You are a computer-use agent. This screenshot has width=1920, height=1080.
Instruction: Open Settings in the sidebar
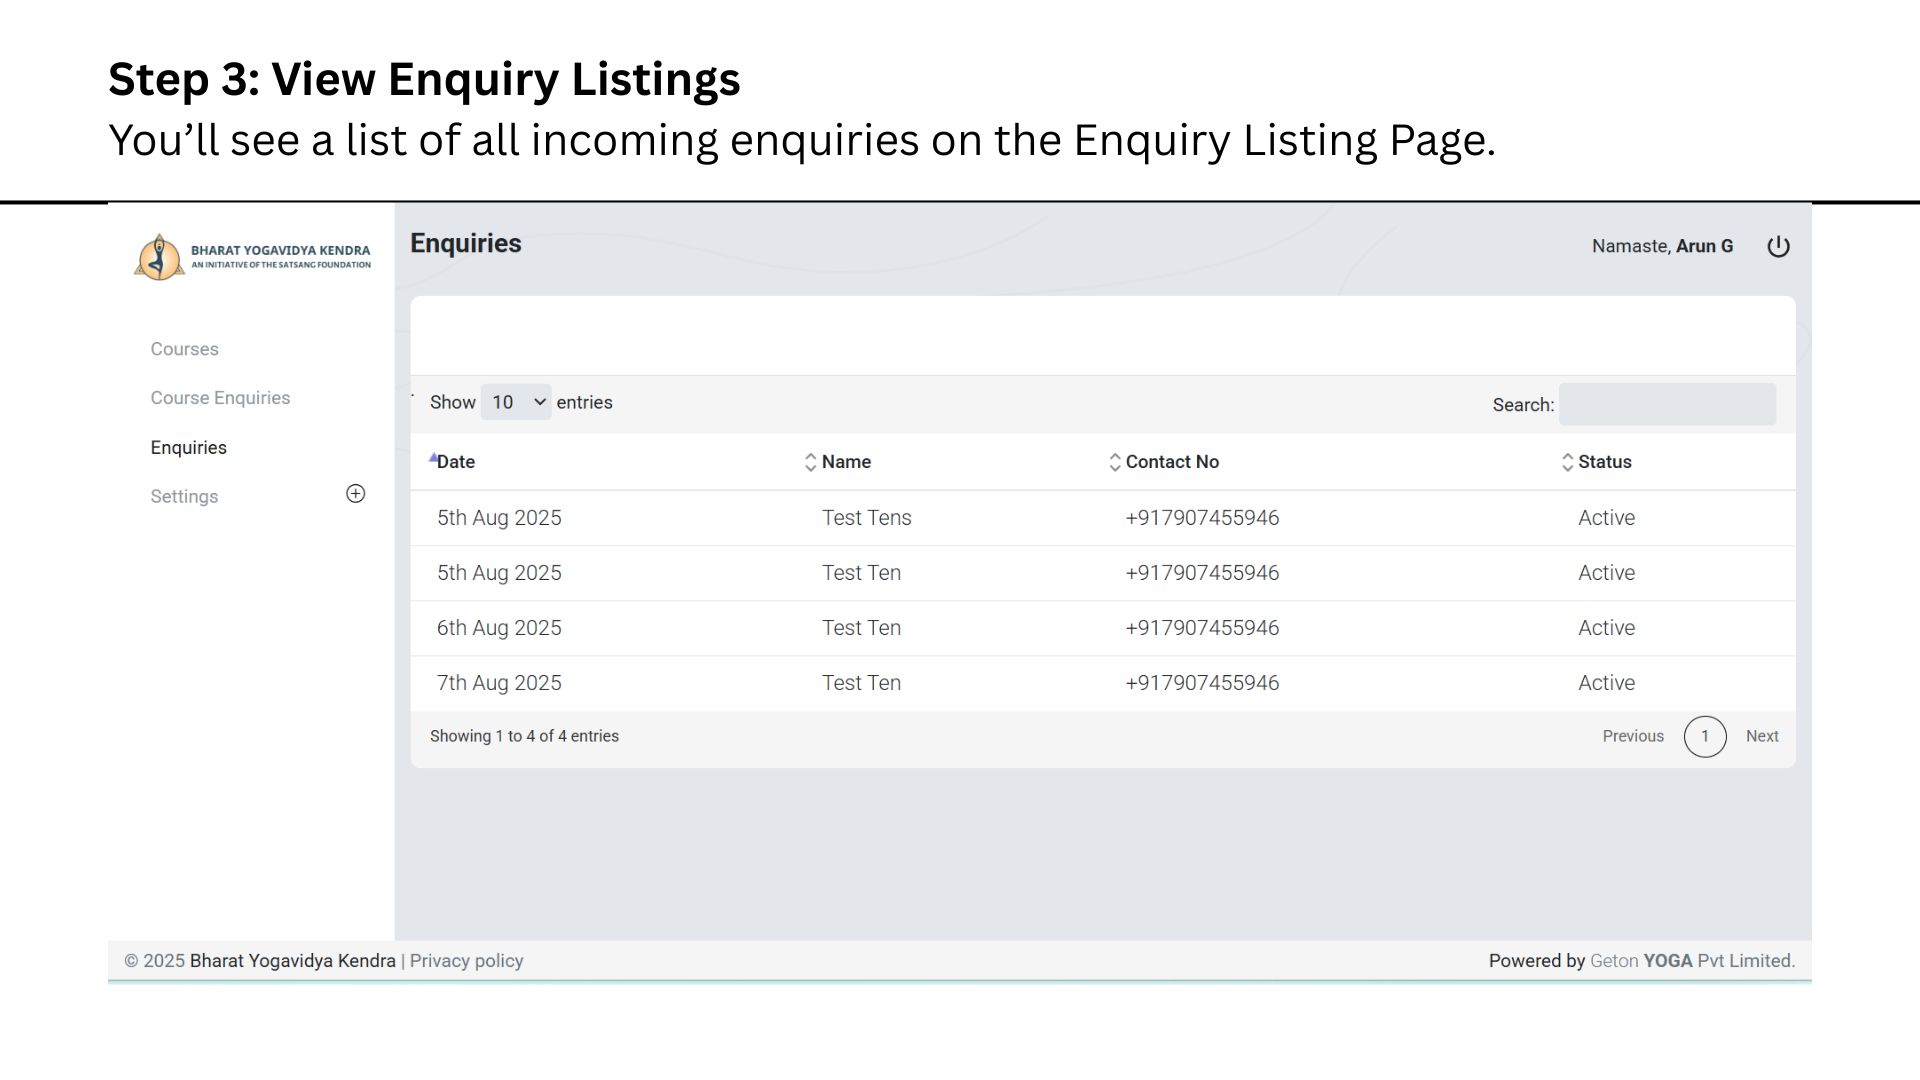click(x=184, y=497)
